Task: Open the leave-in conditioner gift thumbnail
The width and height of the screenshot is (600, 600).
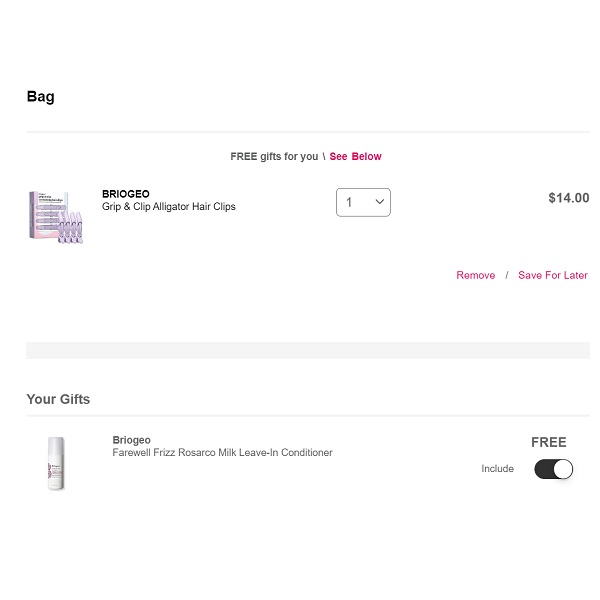Action: 56,463
